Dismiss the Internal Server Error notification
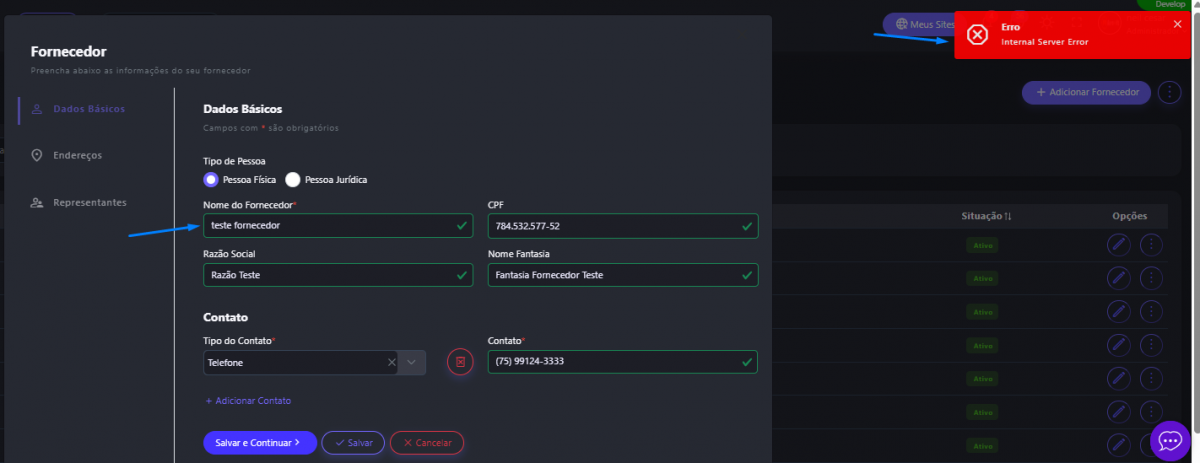Image resolution: width=1200 pixels, height=463 pixels. click(x=1177, y=24)
